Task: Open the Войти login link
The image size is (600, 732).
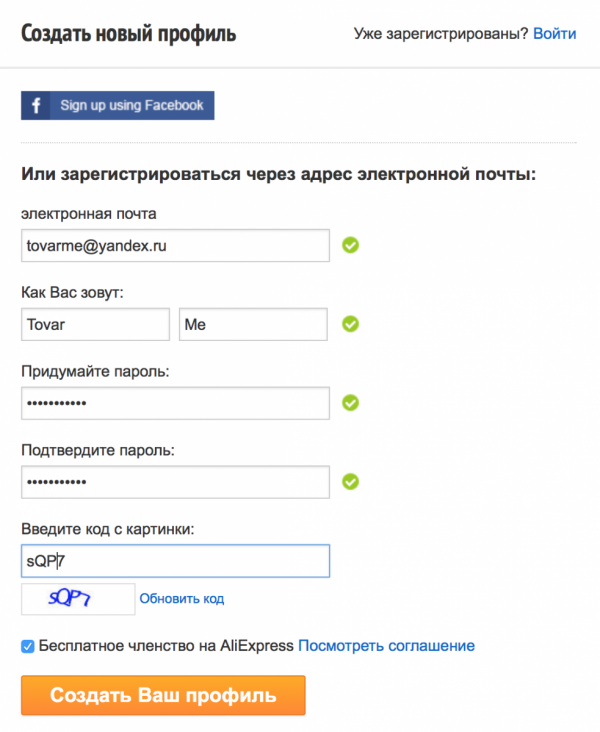Action: tap(555, 34)
